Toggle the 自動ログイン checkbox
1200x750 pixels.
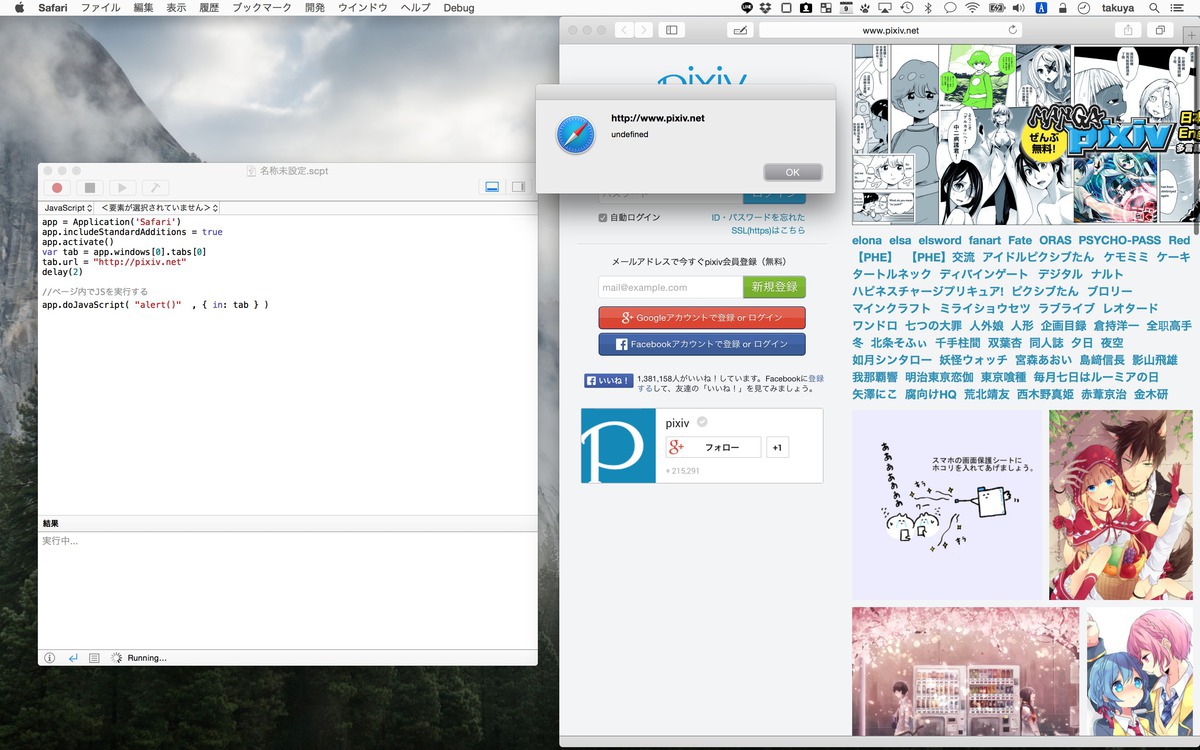[603, 217]
